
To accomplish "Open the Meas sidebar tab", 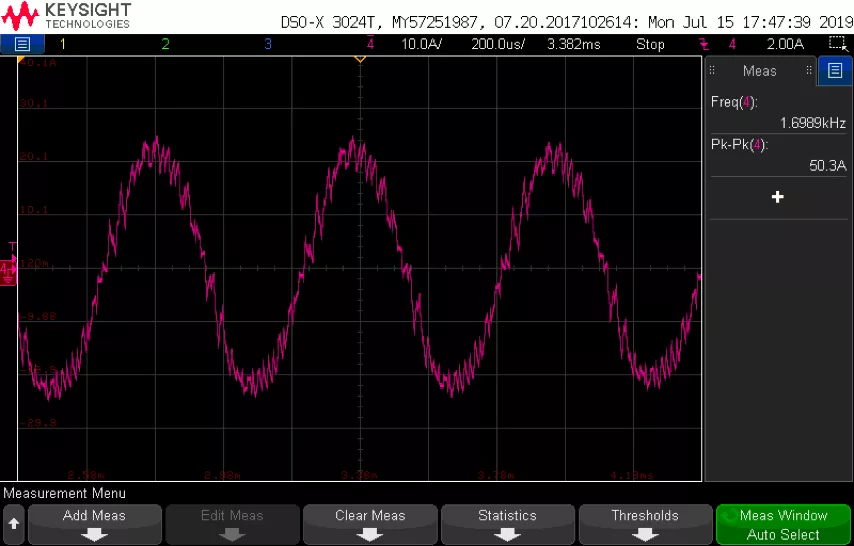I will point(760,71).
